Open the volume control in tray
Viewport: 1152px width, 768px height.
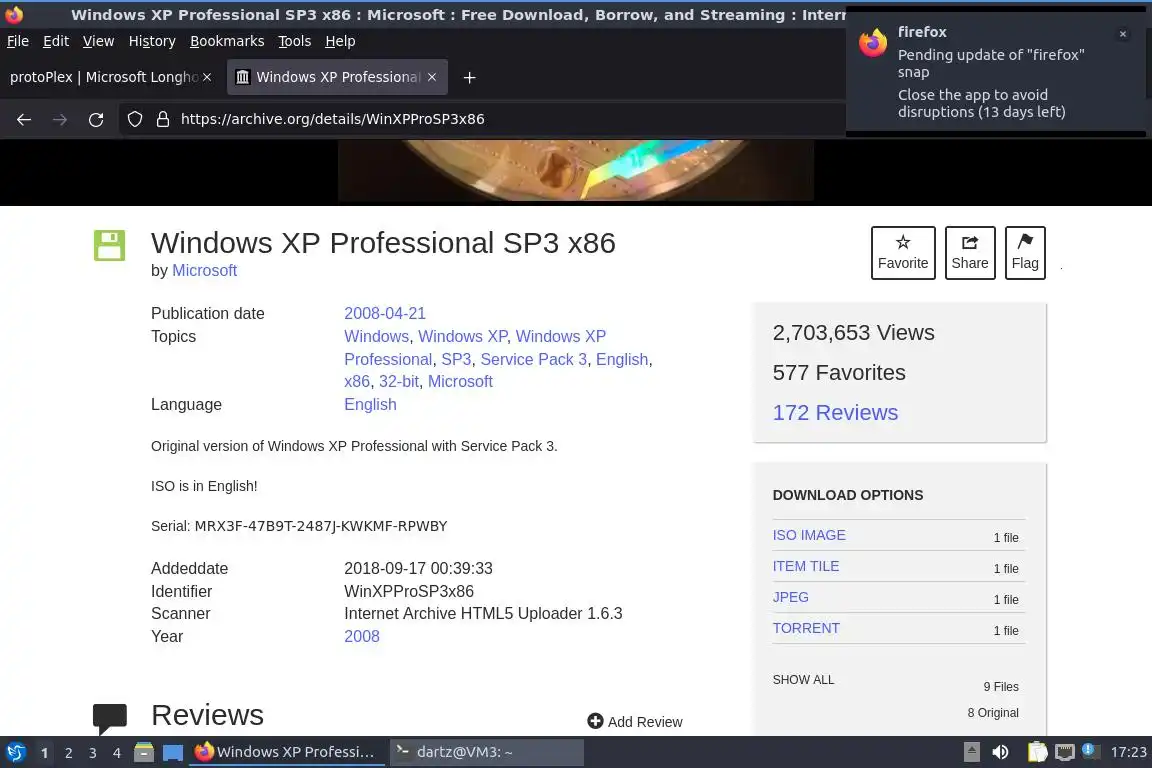(1000, 752)
